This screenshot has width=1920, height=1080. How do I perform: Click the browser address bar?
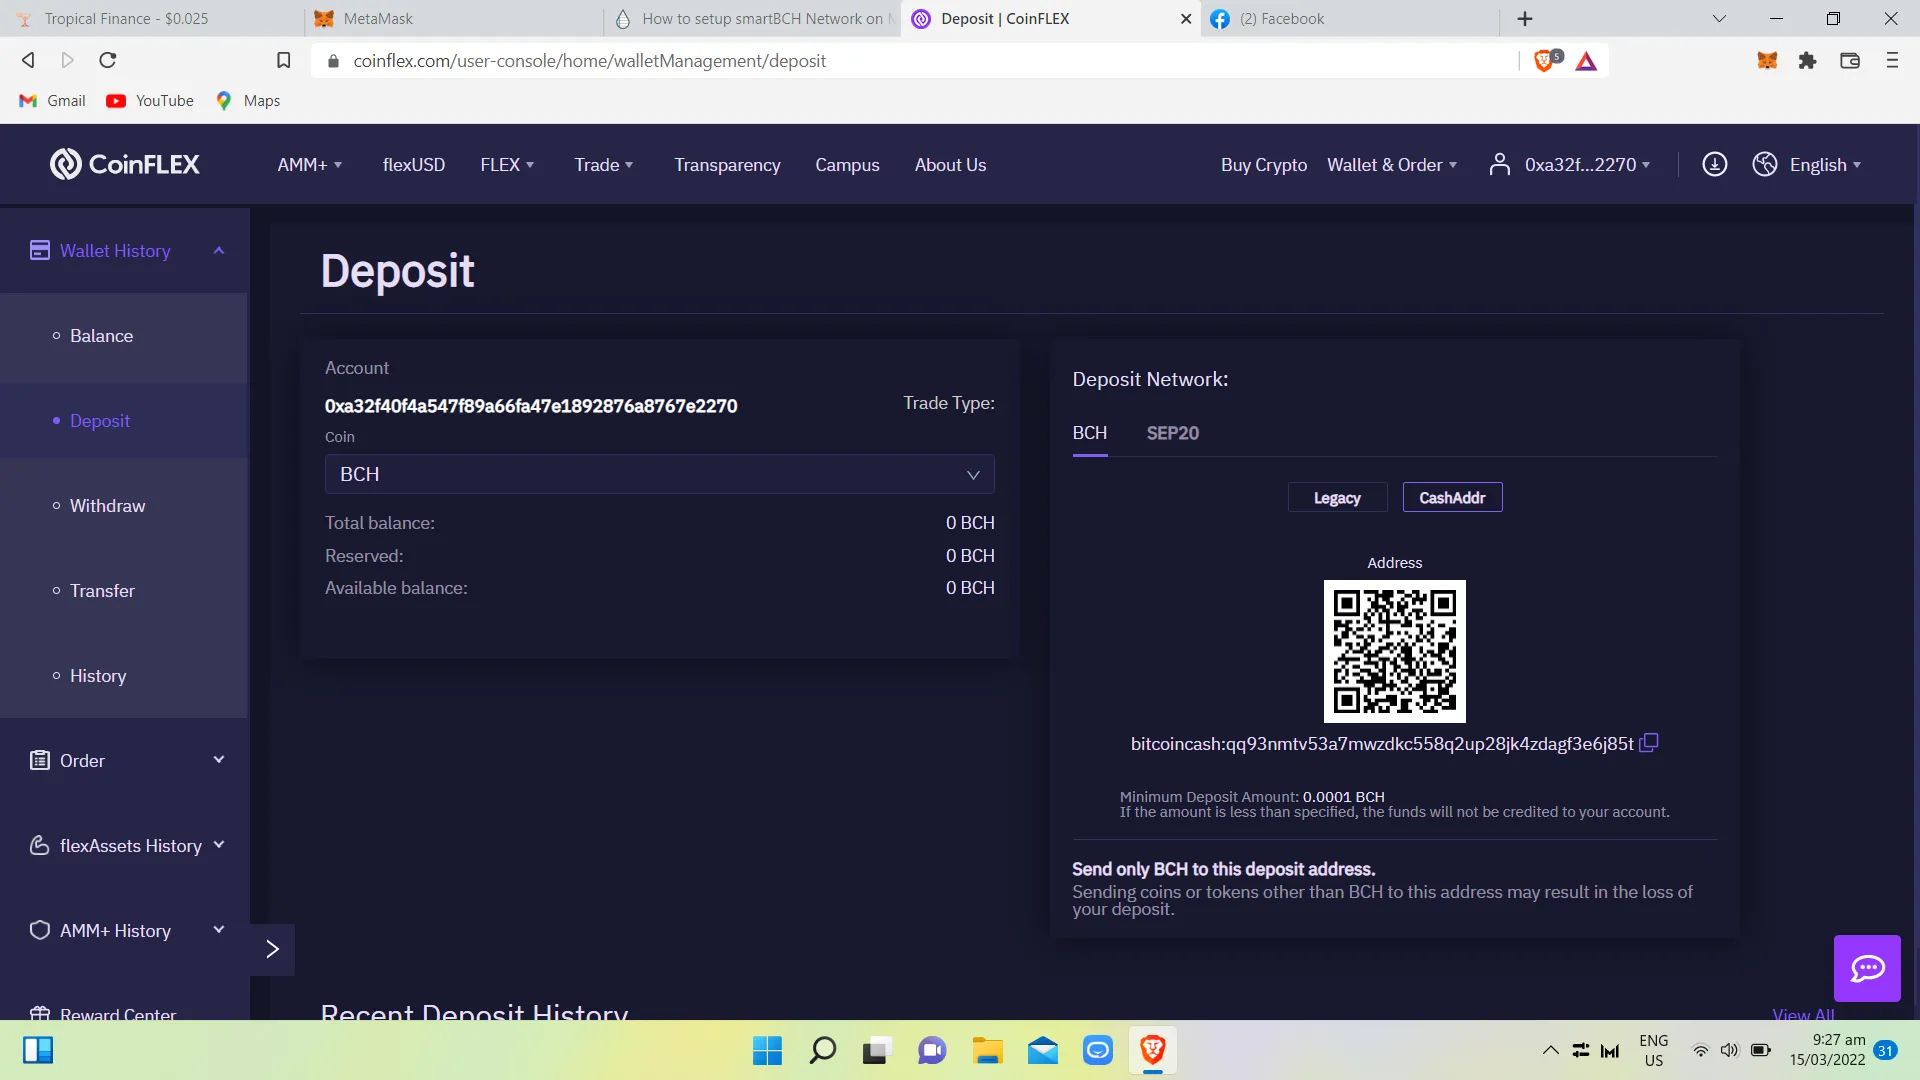point(915,61)
